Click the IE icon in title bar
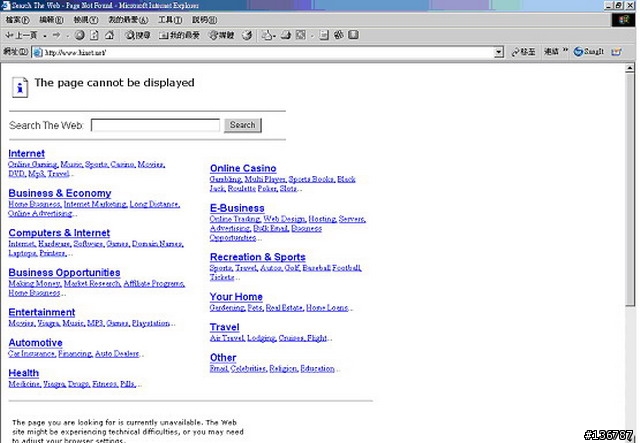 5,5
